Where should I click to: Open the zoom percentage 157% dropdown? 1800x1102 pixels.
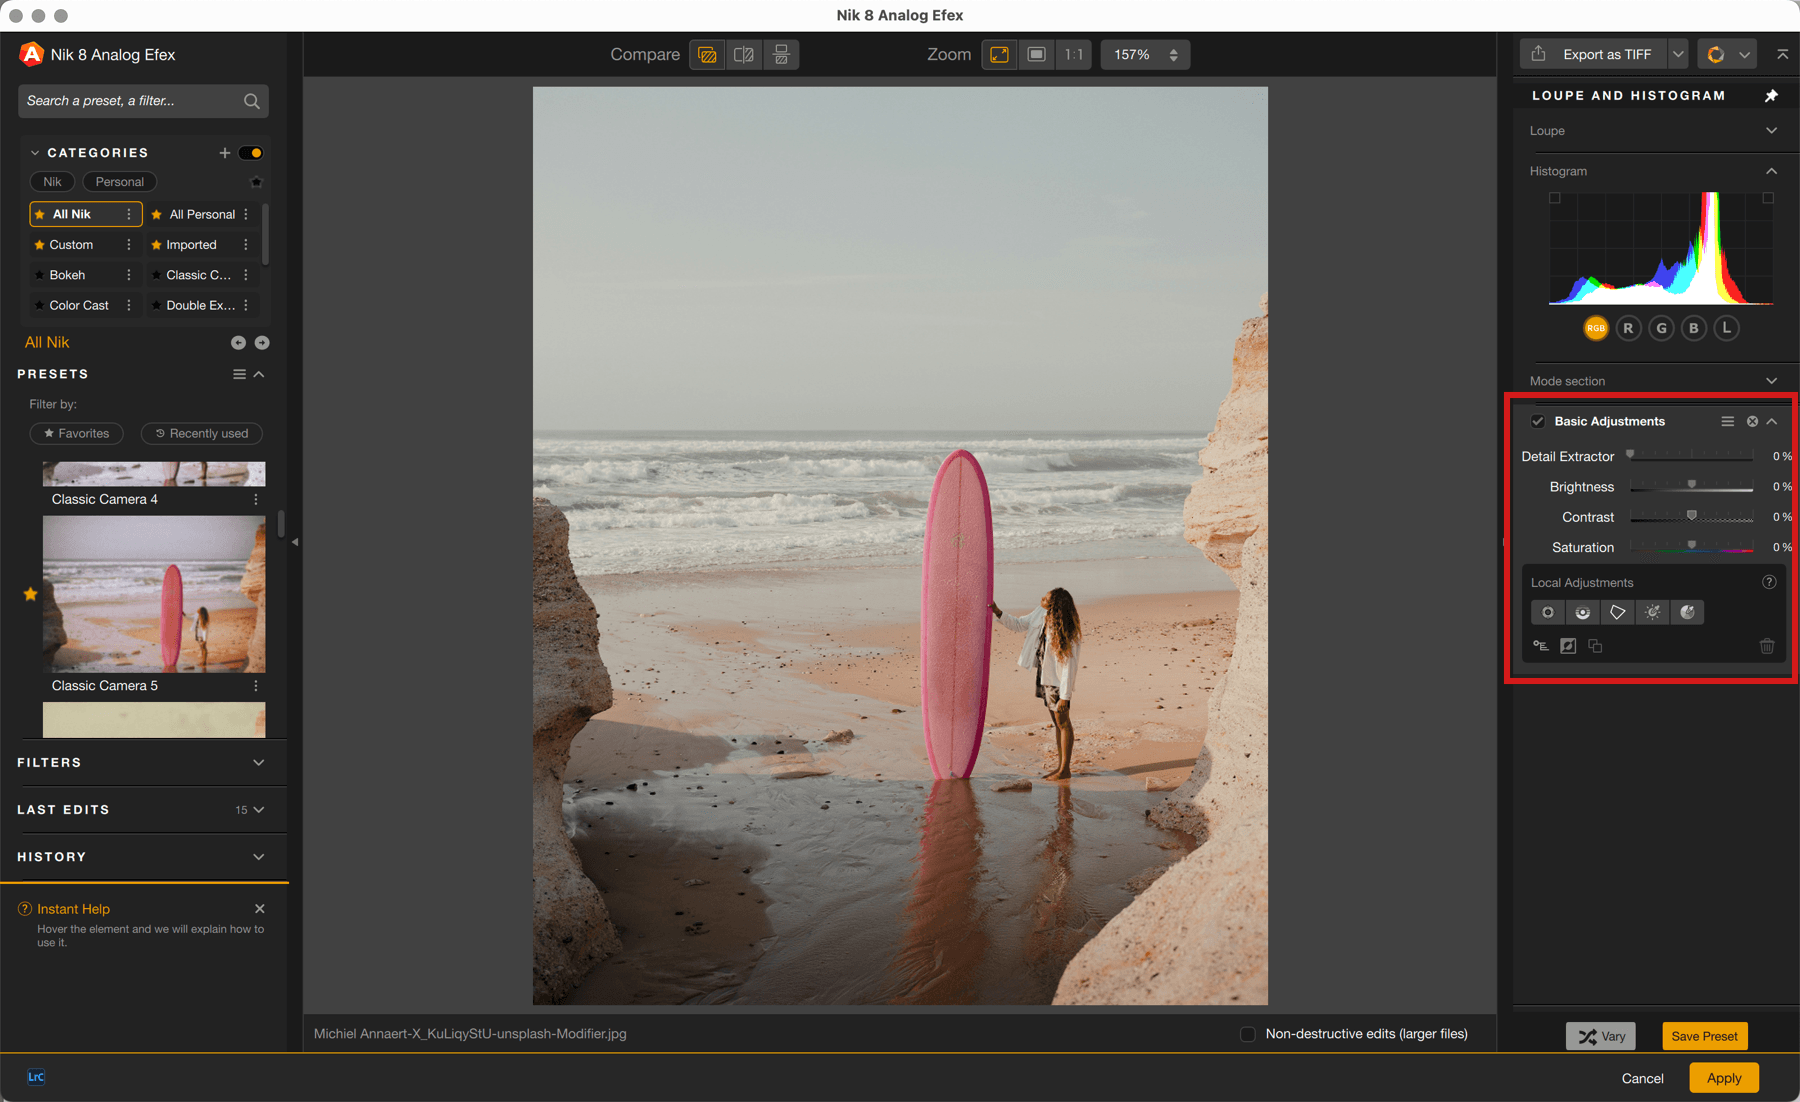[x=1145, y=55]
